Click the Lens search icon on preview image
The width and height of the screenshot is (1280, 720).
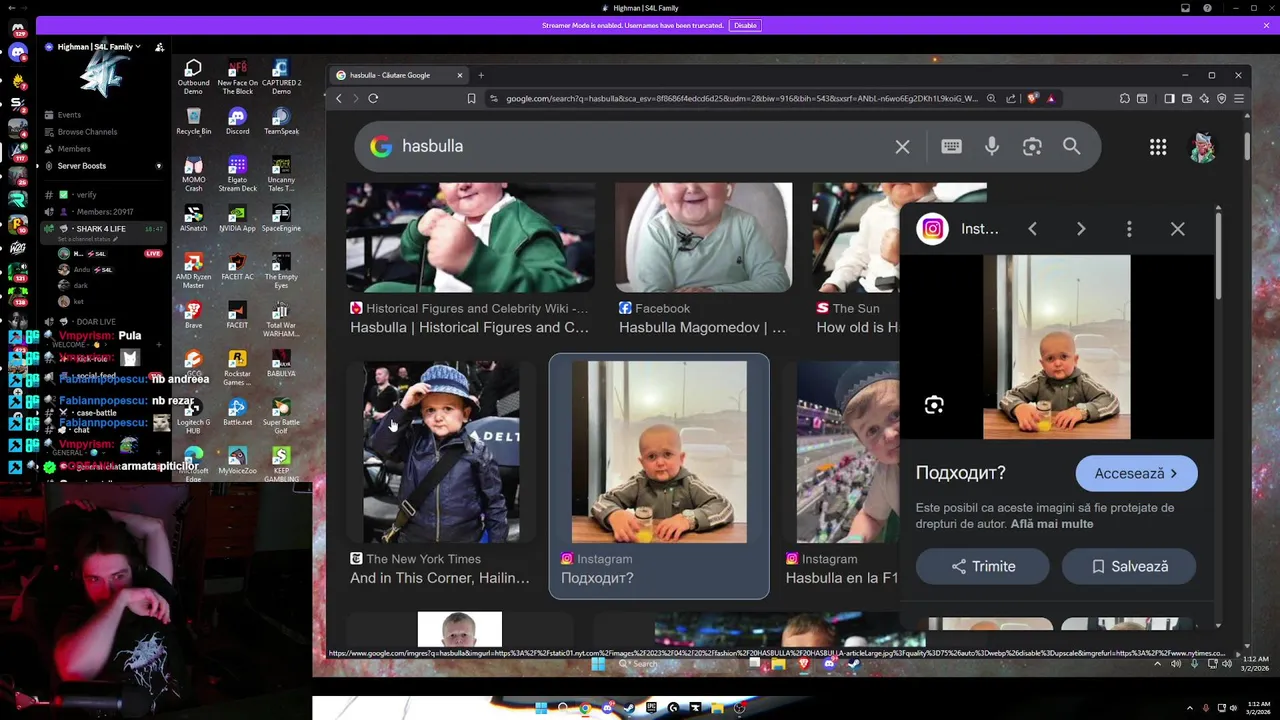tap(934, 405)
